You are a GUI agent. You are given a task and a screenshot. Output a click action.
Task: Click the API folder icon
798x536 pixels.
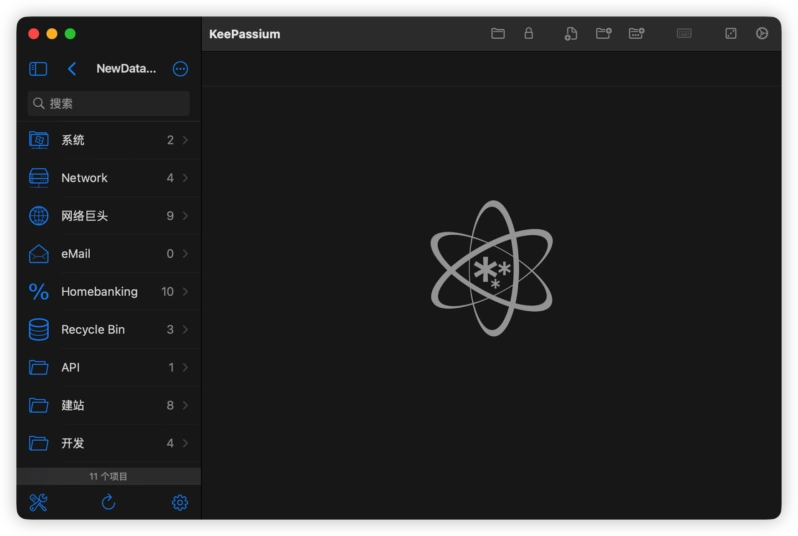pyautogui.click(x=39, y=368)
